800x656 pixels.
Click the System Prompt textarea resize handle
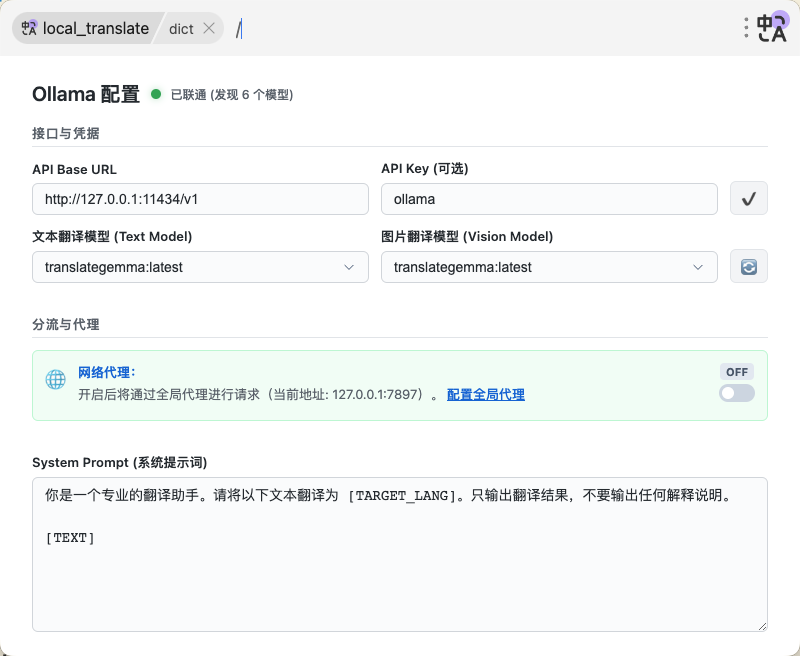762,626
